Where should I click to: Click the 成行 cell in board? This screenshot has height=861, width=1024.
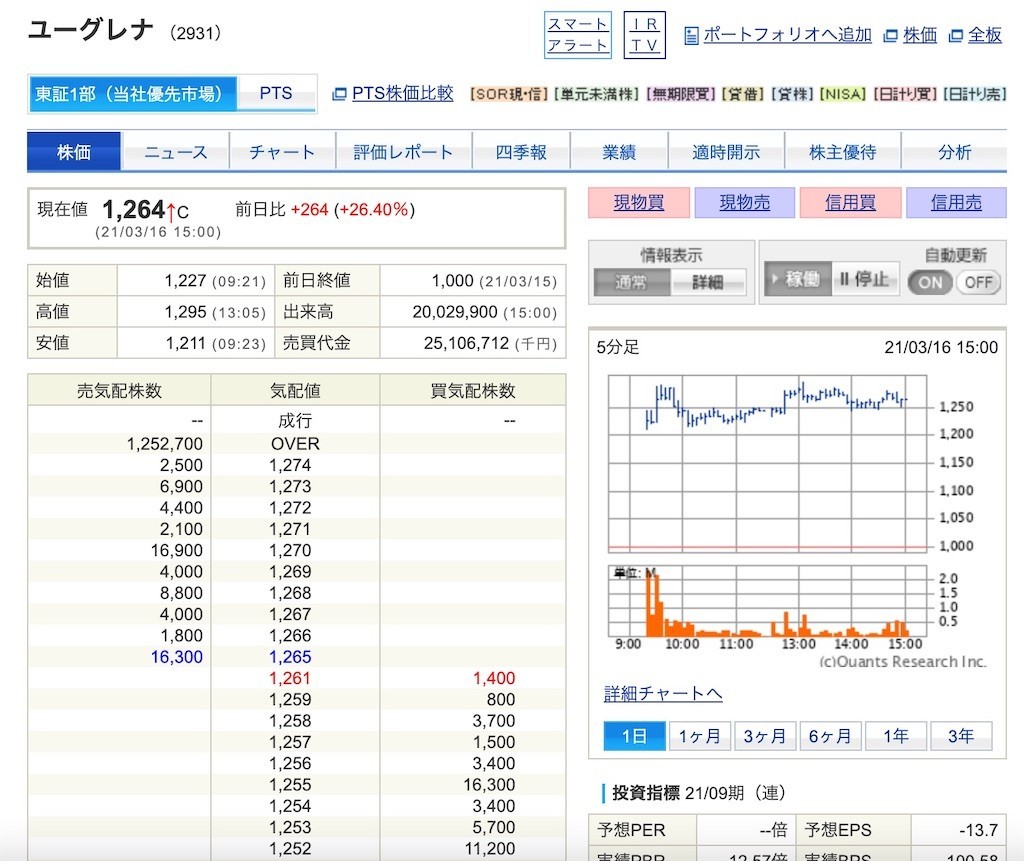[x=295, y=421]
